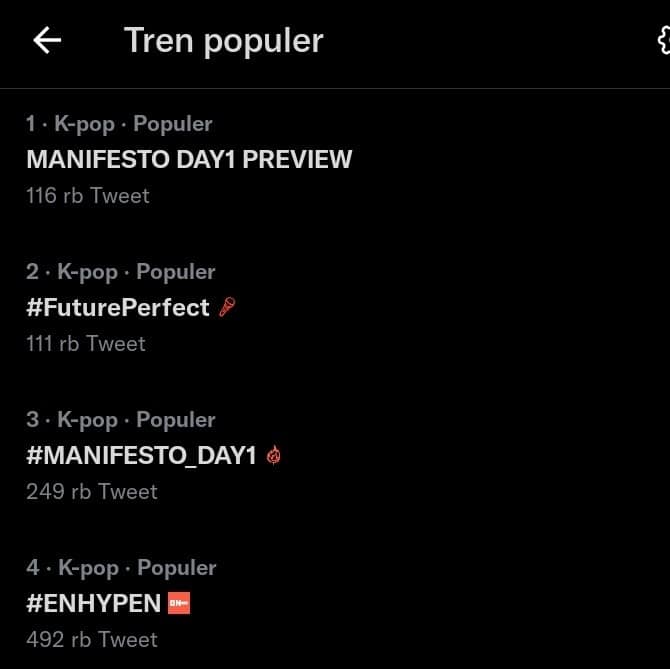The width and height of the screenshot is (670, 669).
Task: Click the "Tren populer" page title
Action: (x=223, y=40)
